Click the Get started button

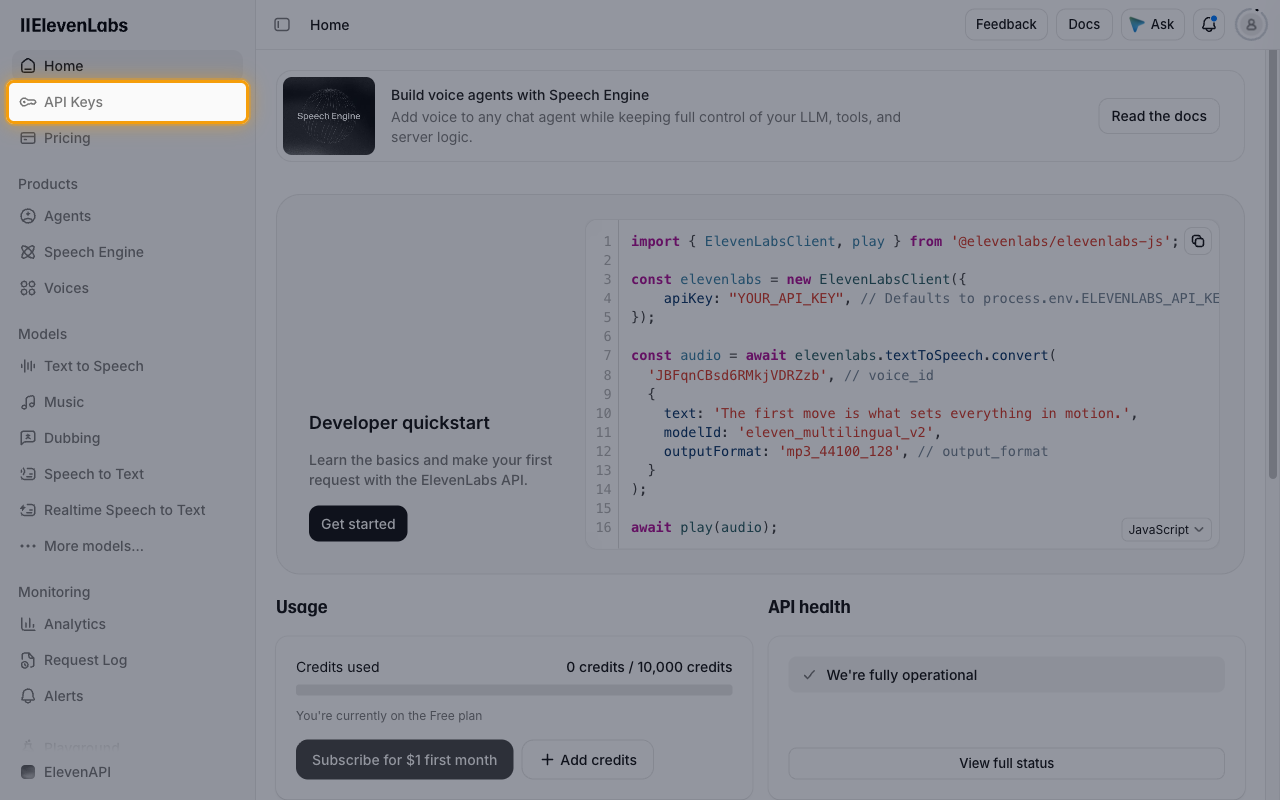(358, 524)
